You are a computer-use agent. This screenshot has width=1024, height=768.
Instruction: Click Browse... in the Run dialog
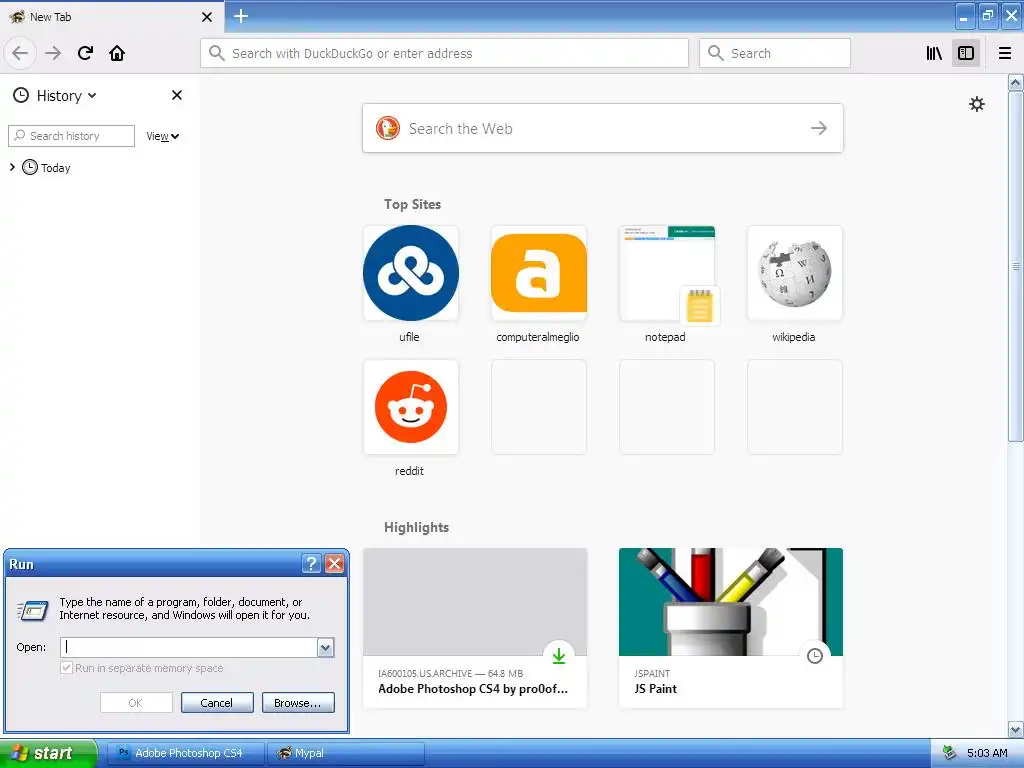298,703
